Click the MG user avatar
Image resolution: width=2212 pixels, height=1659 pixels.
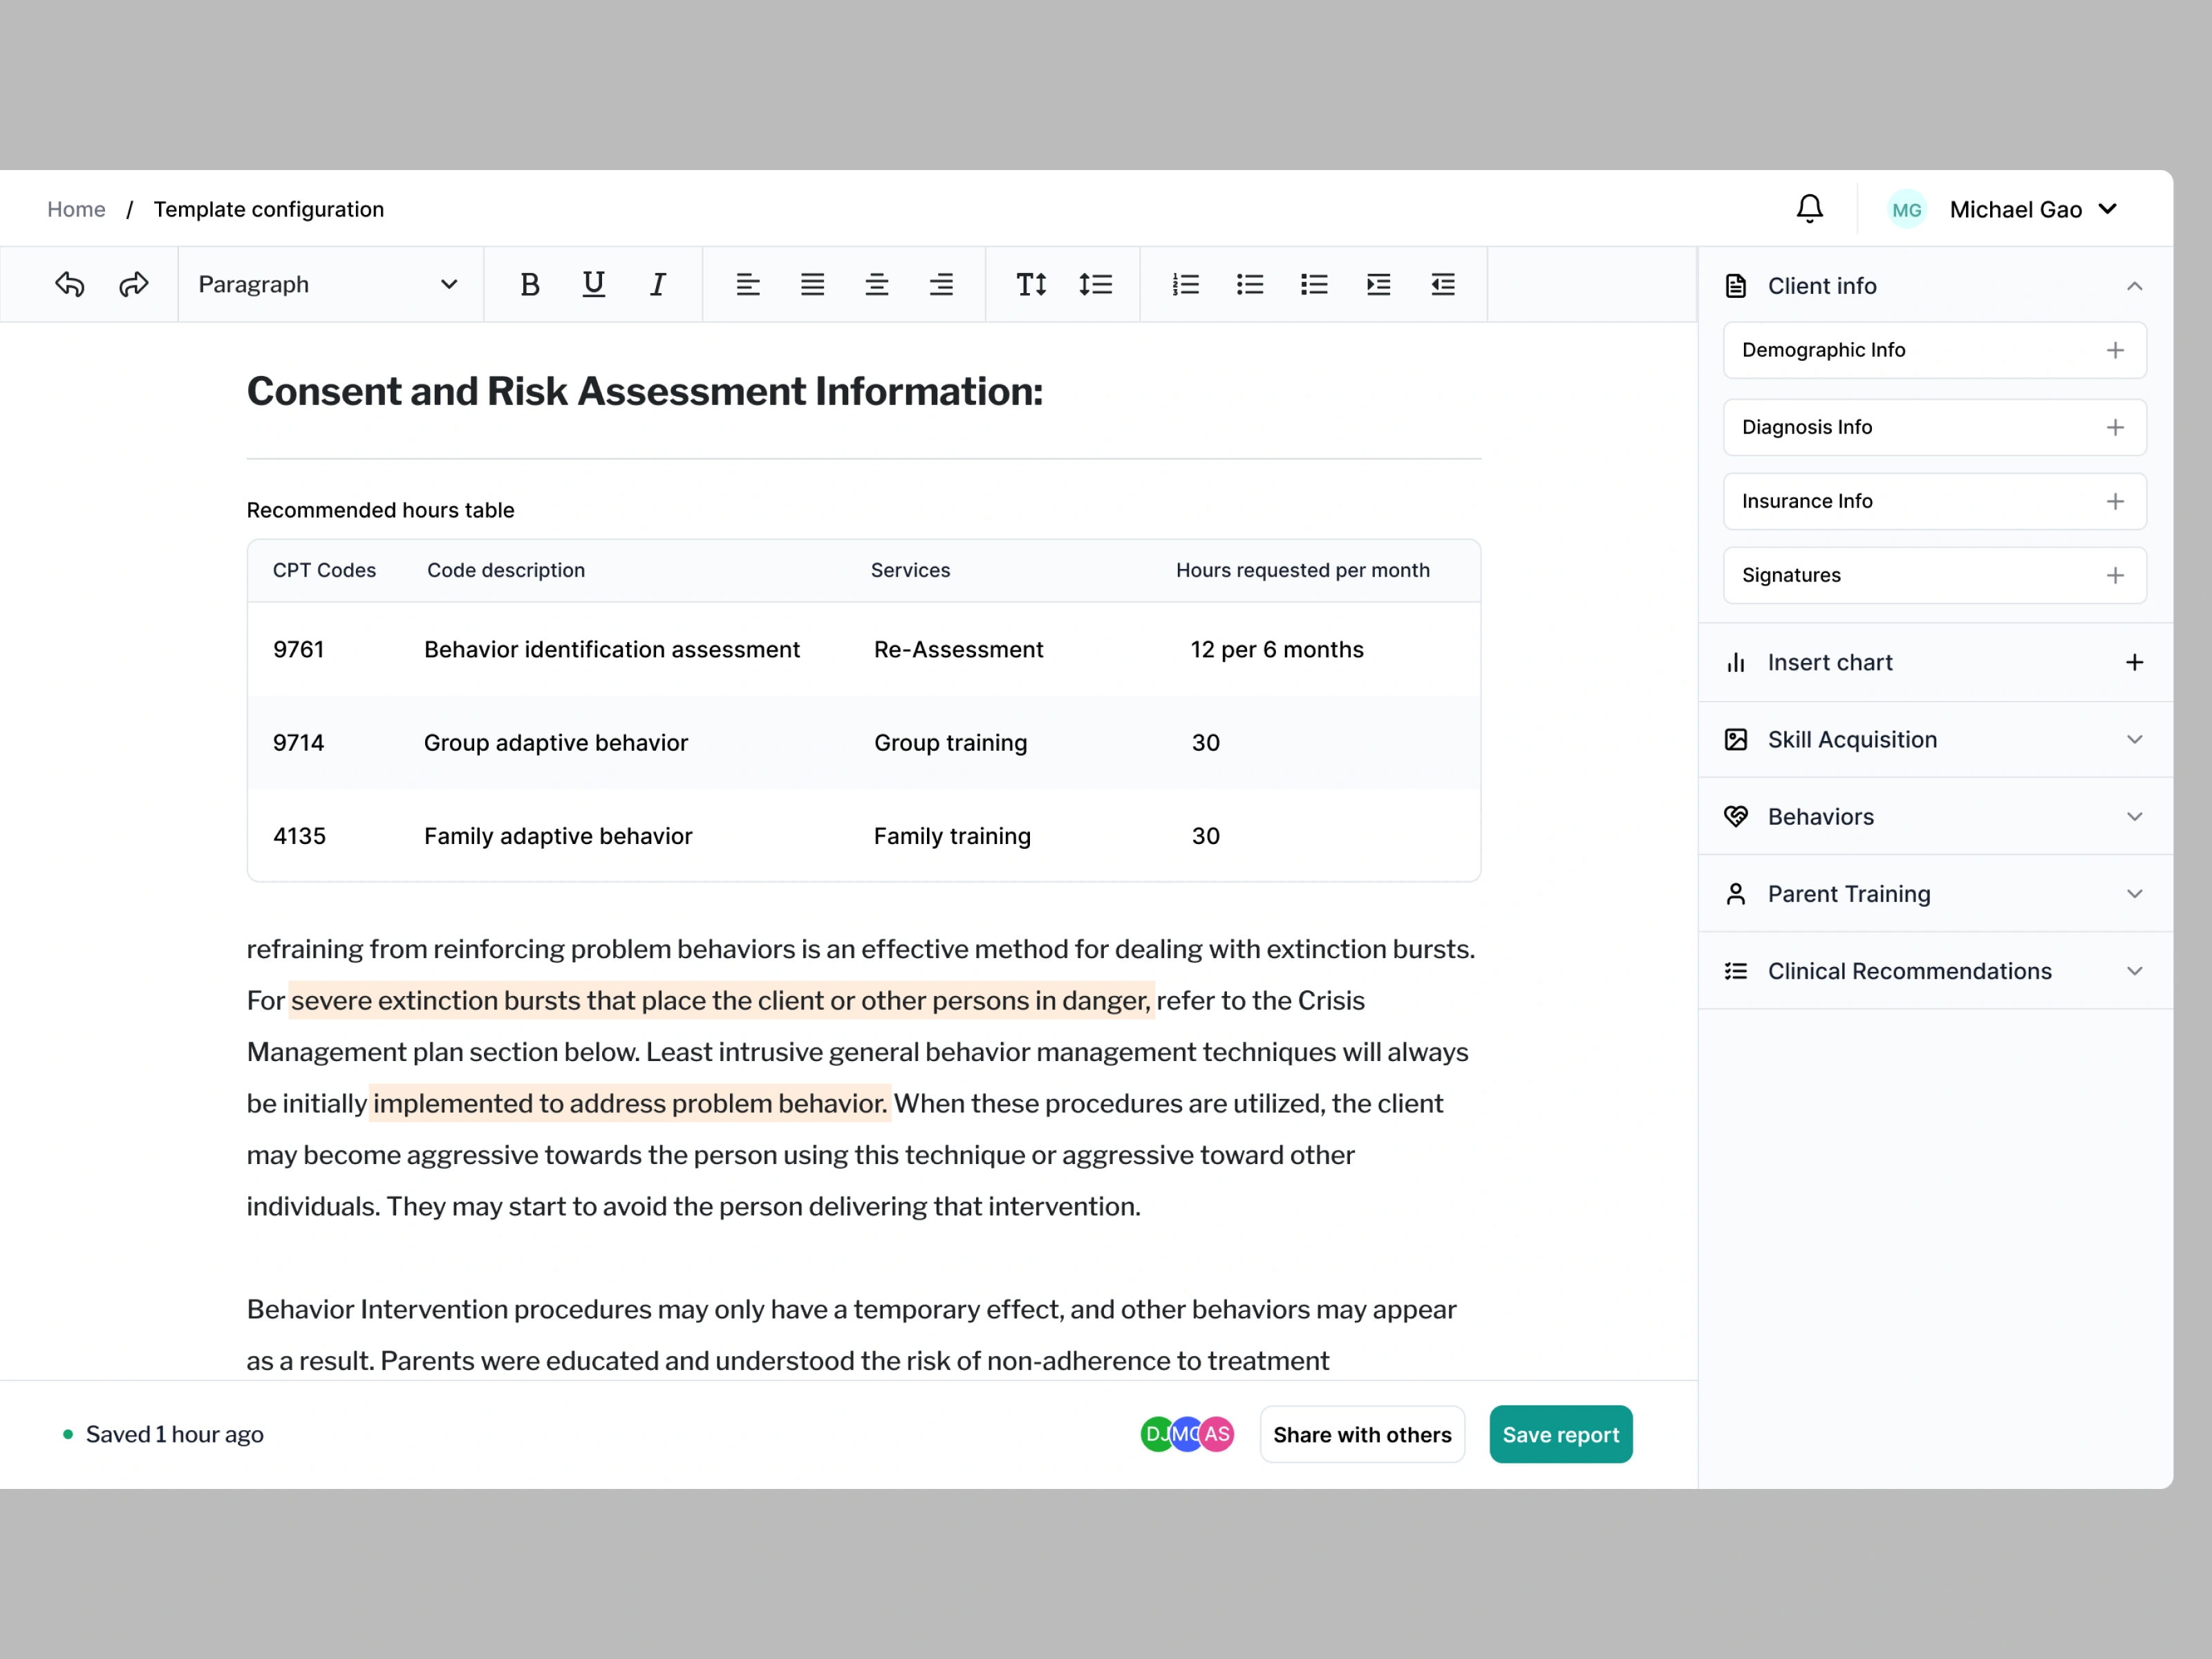(1906, 209)
